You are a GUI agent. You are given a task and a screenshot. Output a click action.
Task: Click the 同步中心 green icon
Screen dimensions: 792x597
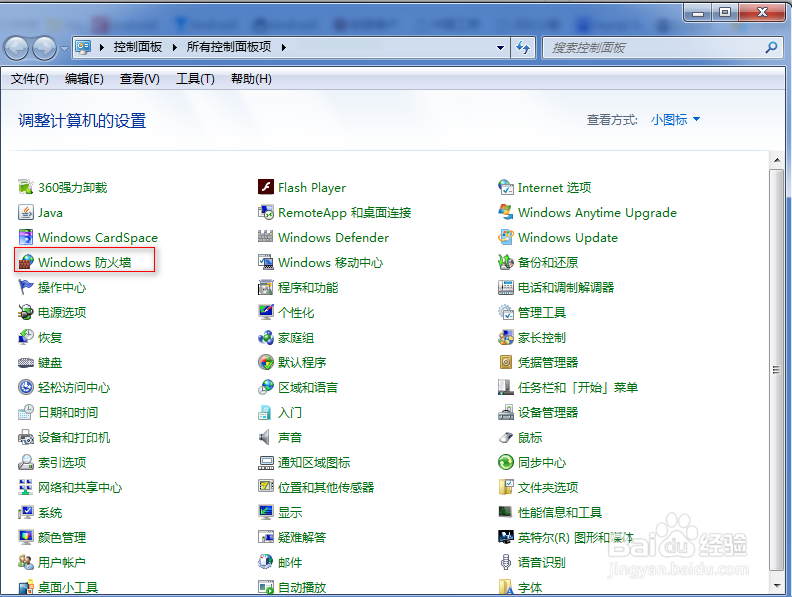click(506, 462)
